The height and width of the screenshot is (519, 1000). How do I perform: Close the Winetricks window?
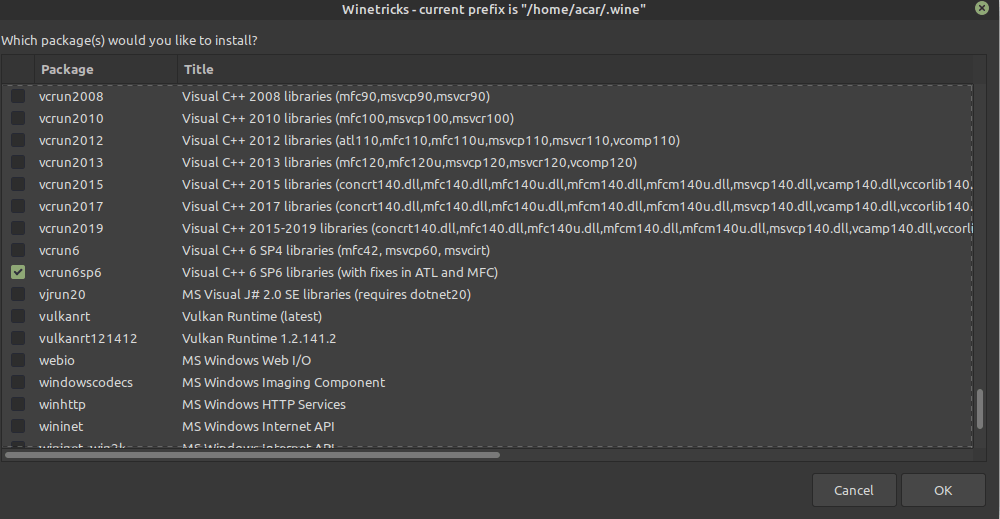coord(982,8)
